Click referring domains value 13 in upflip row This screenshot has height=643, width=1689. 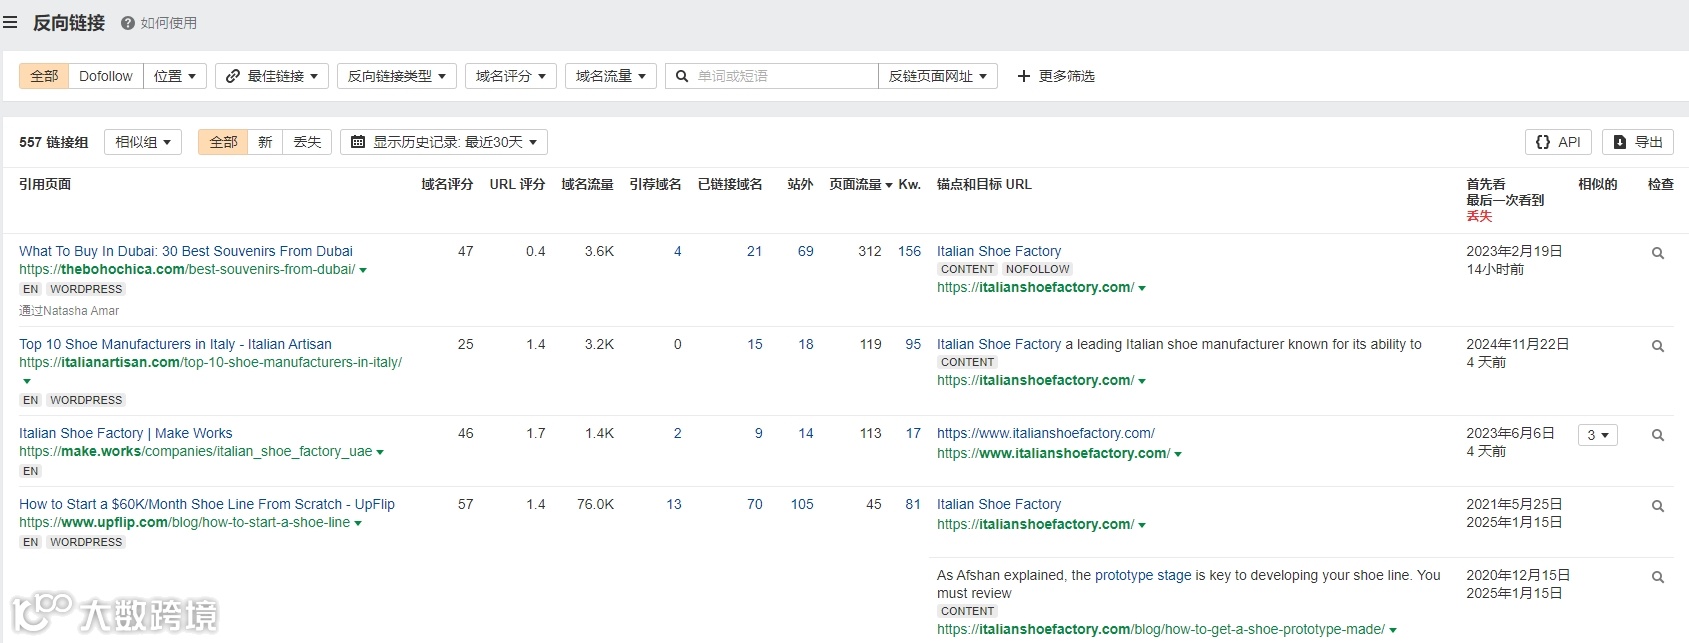(674, 504)
